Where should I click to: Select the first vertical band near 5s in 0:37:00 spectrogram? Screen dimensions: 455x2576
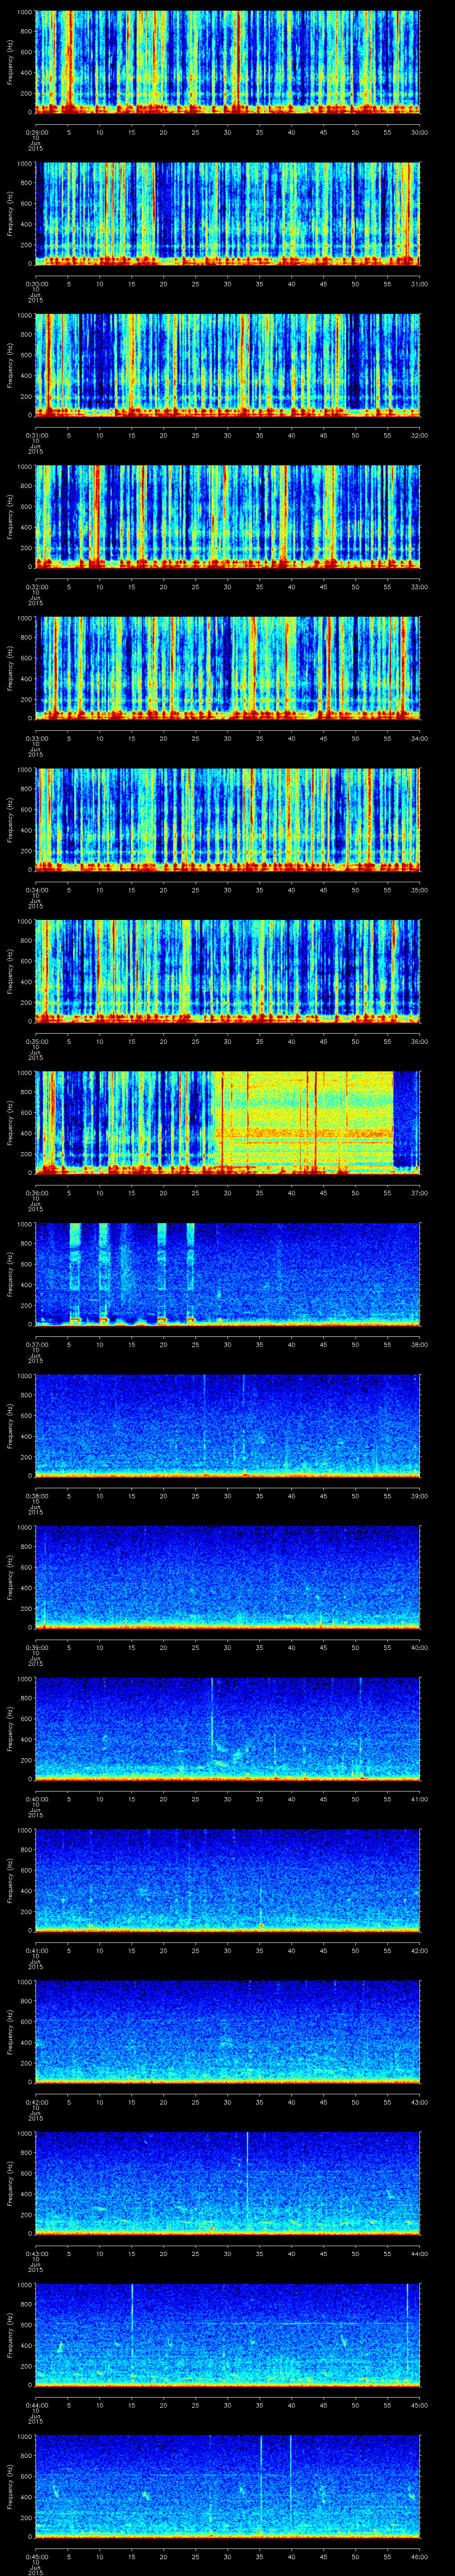75,1270
